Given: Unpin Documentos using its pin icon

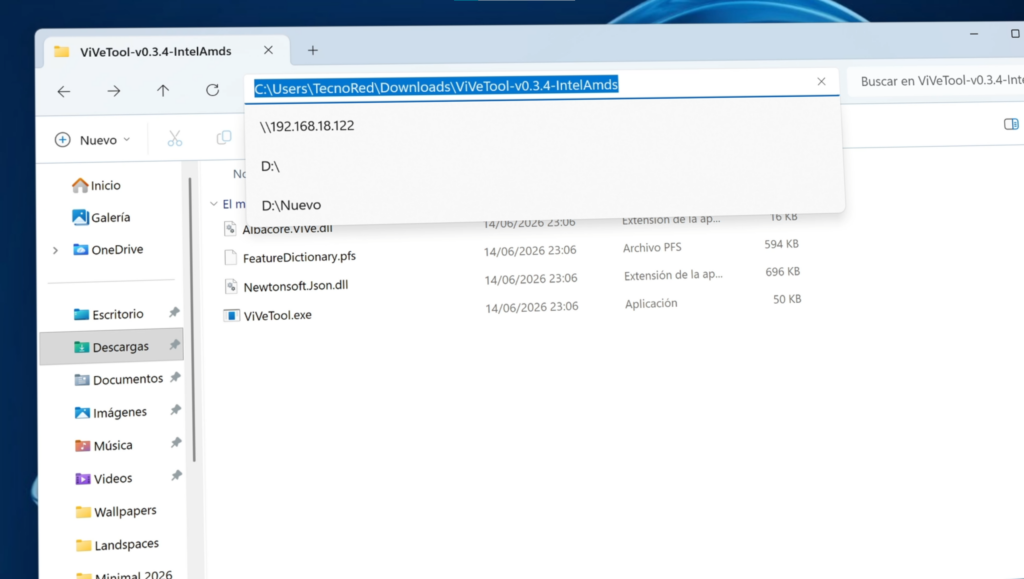Looking at the screenshot, I should click(x=175, y=377).
